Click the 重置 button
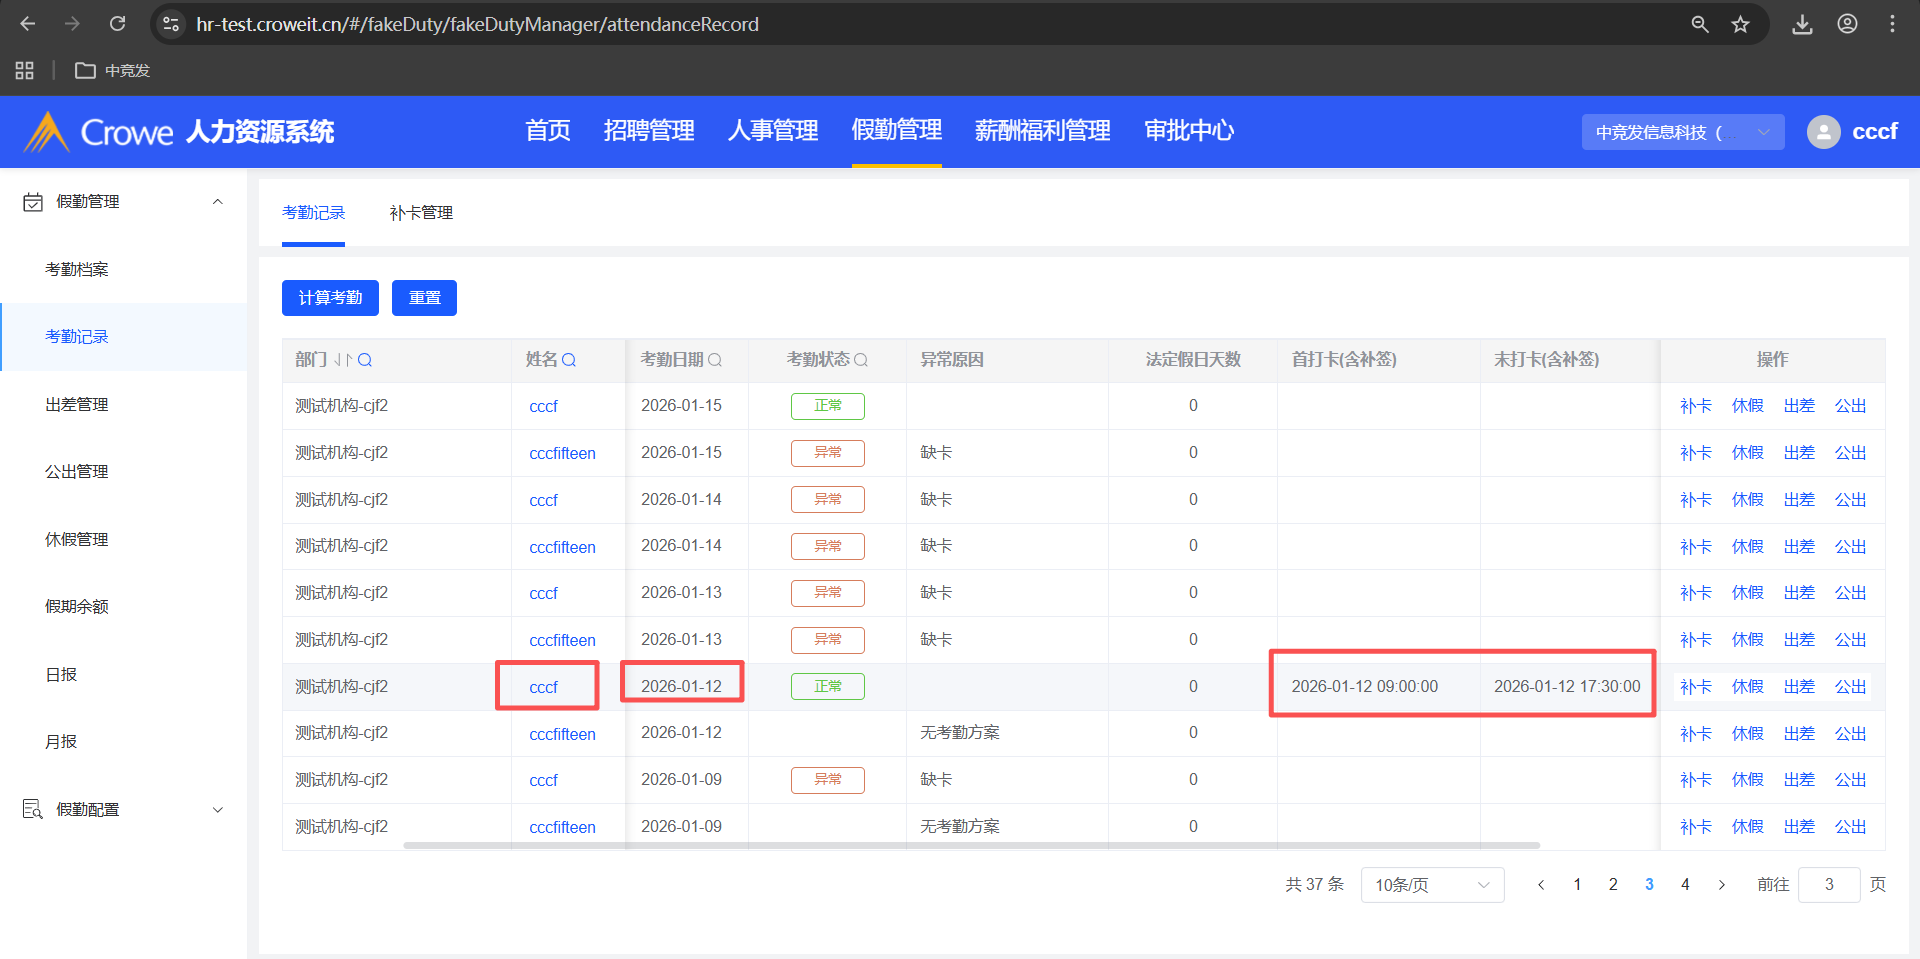This screenshot has height=959, width=1920. [424, 298]
